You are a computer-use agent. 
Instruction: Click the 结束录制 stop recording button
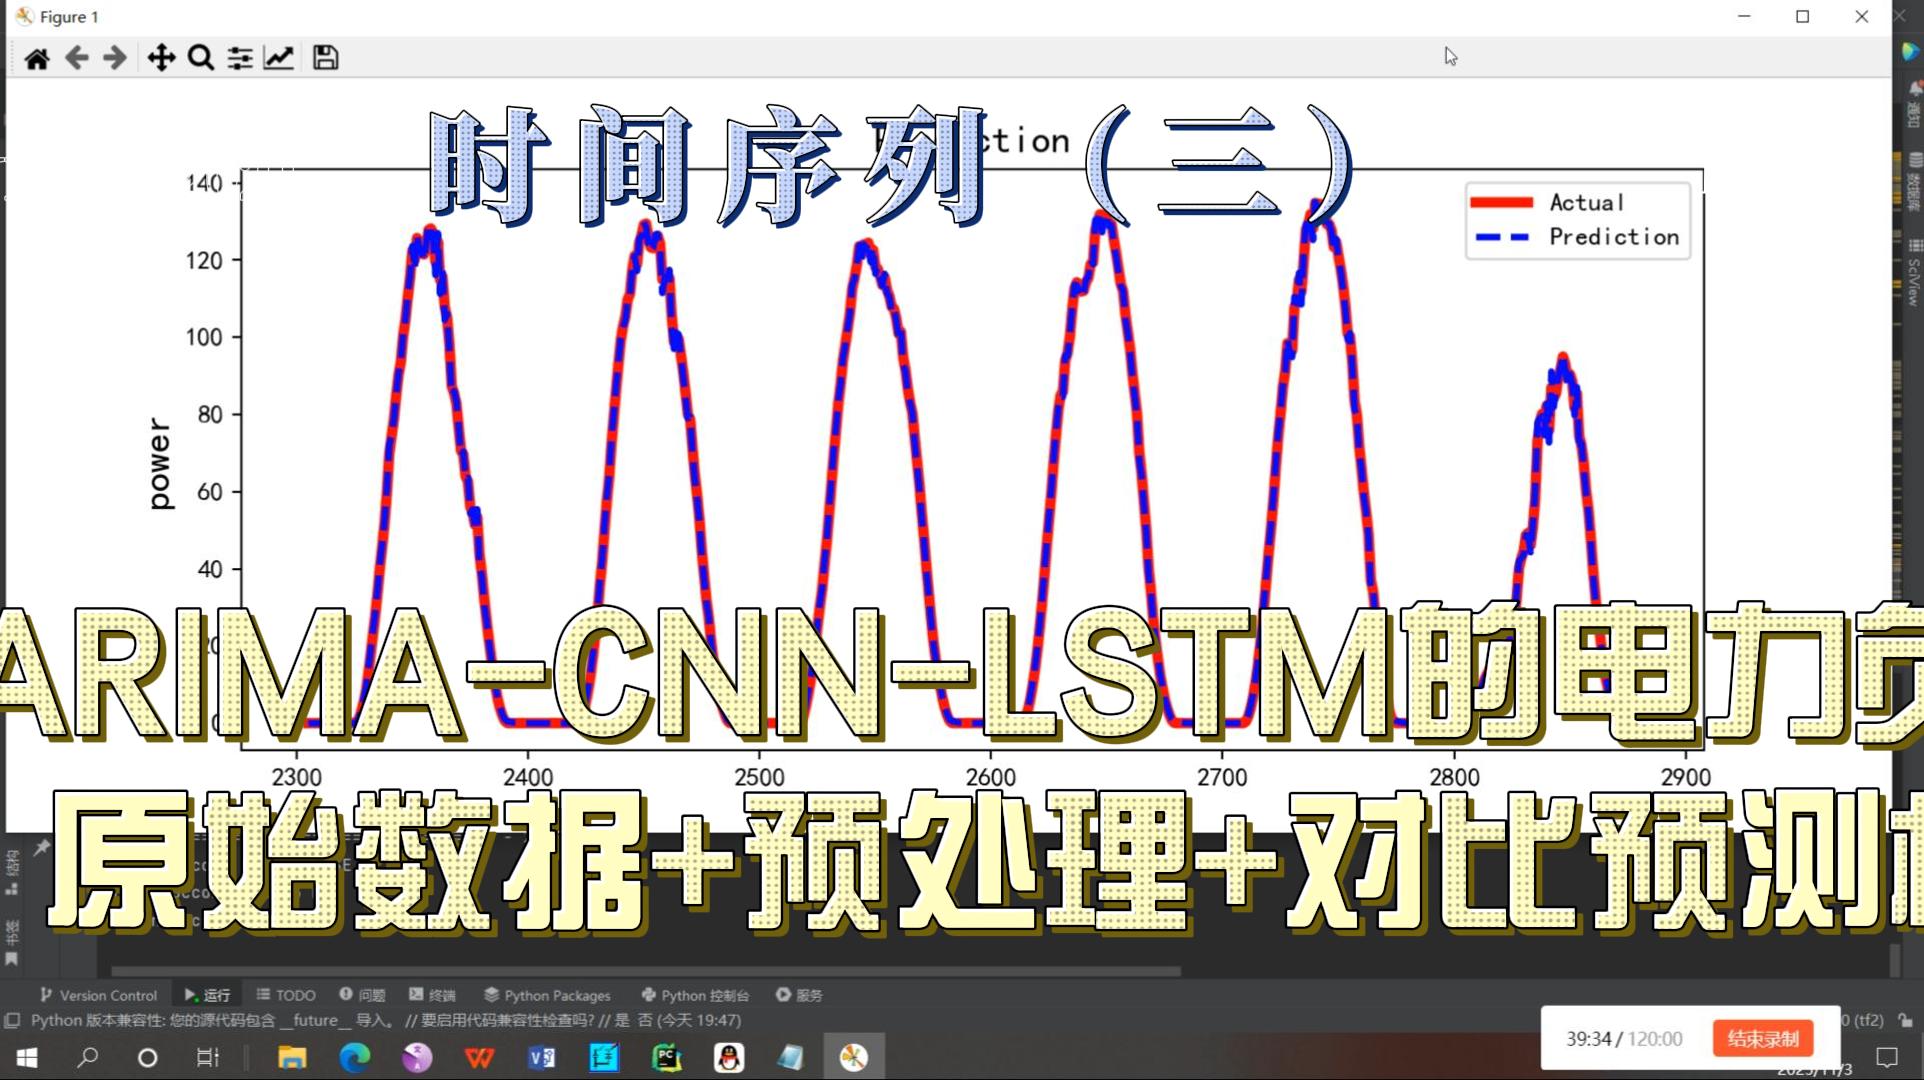click(x=1762, y=1039)
